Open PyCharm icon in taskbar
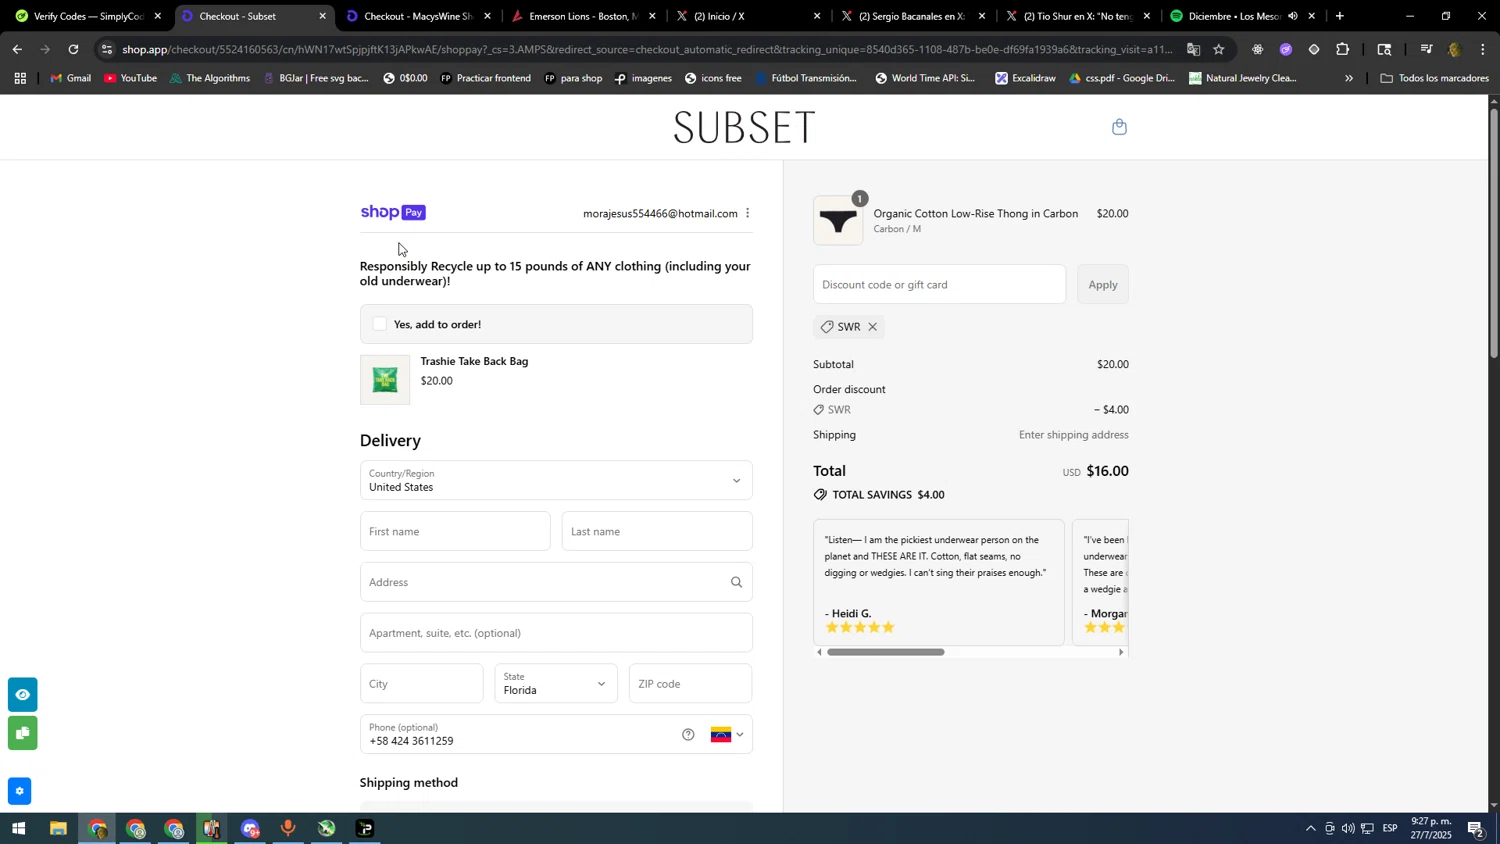Image resolution: width=1500 pixels, height=844 pixels. coord(365,829)
